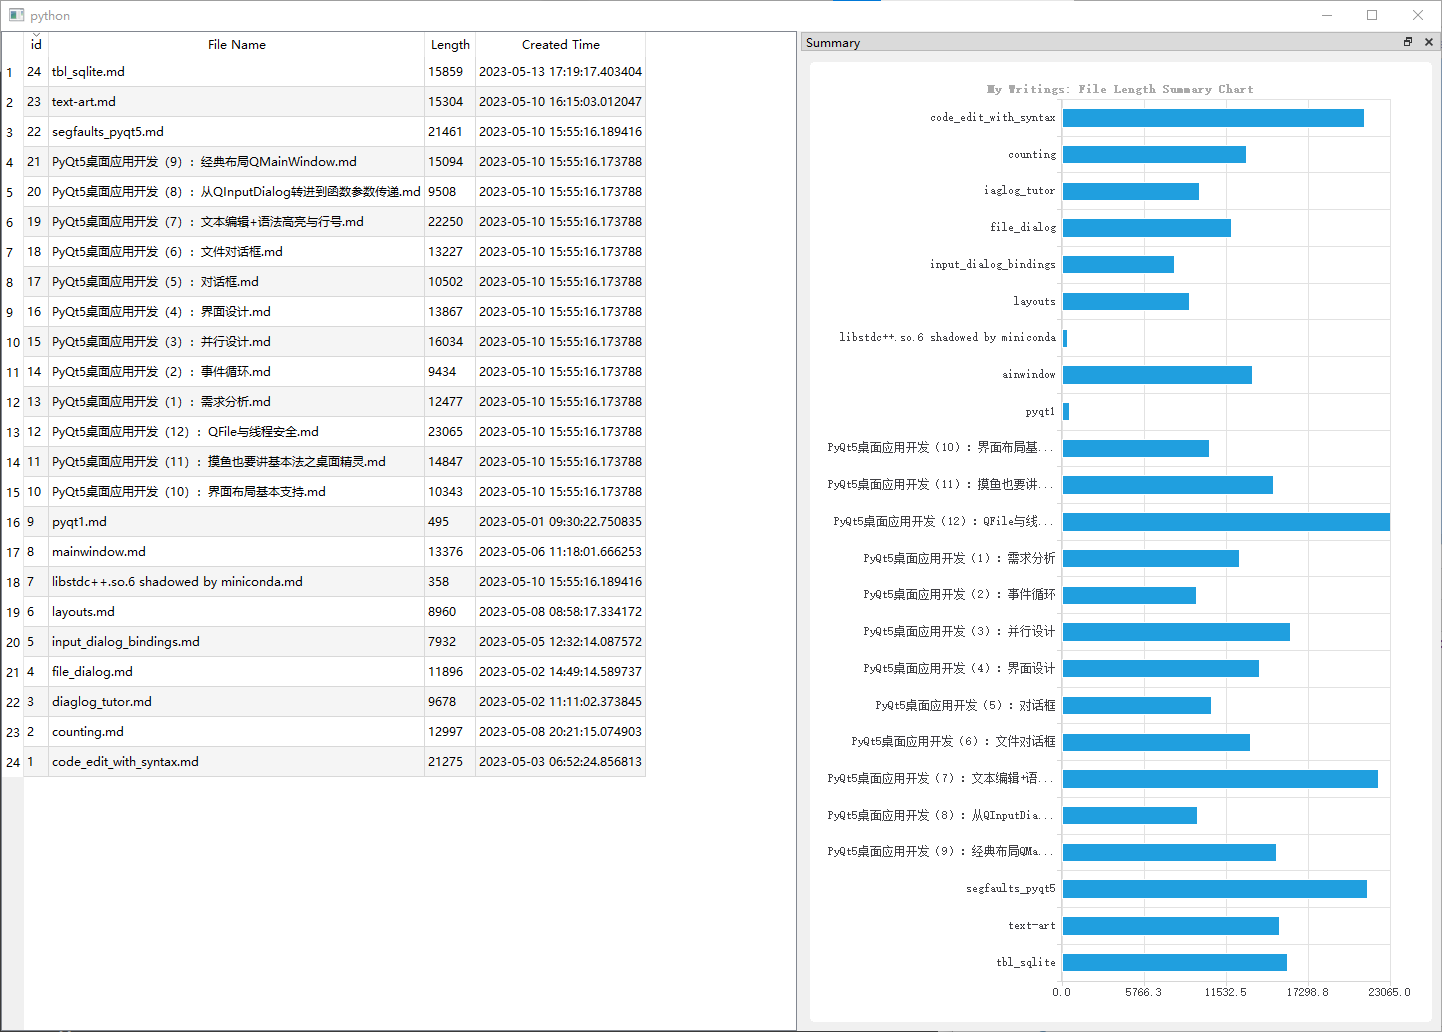Click the code_edit_with_syntax chart bar
Viewport: 1442px width, 1032px height.
click(1213, 118)
